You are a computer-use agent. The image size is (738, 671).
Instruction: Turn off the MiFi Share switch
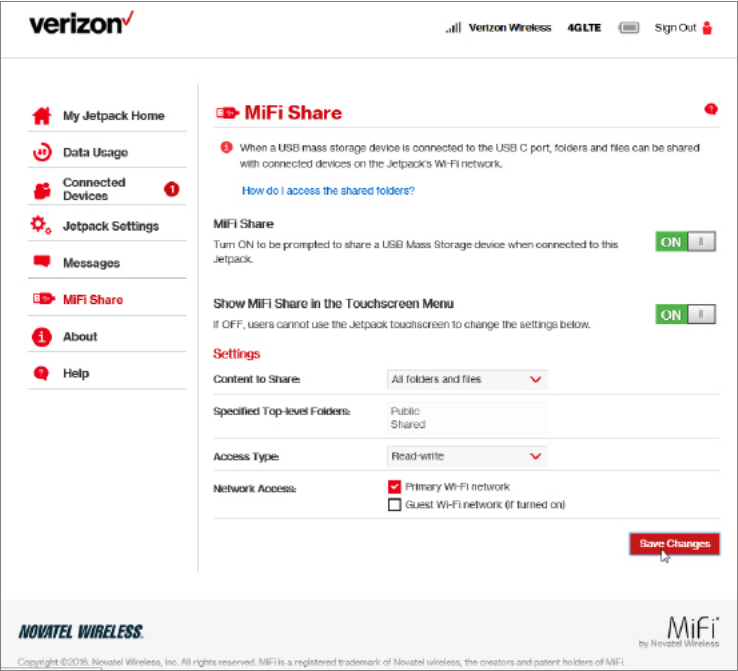(x=685, y=242)
